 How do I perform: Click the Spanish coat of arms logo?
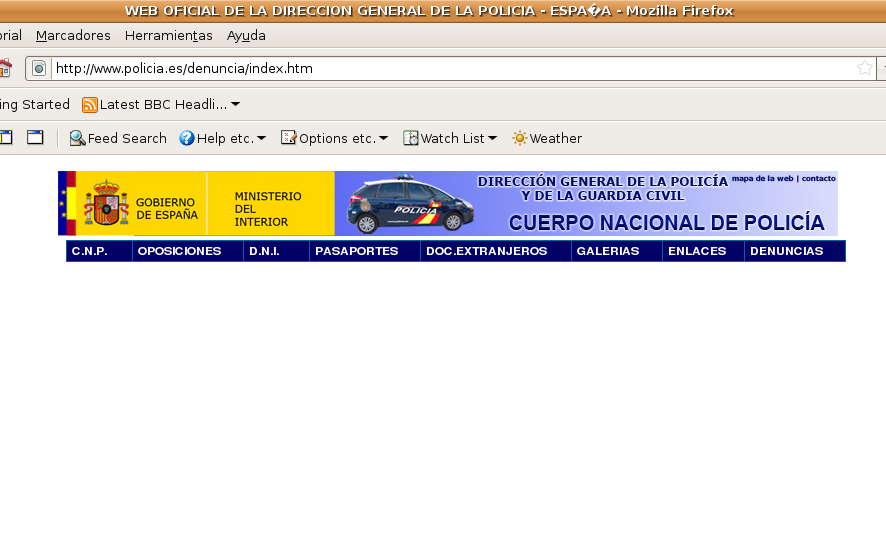pos(106,203)
